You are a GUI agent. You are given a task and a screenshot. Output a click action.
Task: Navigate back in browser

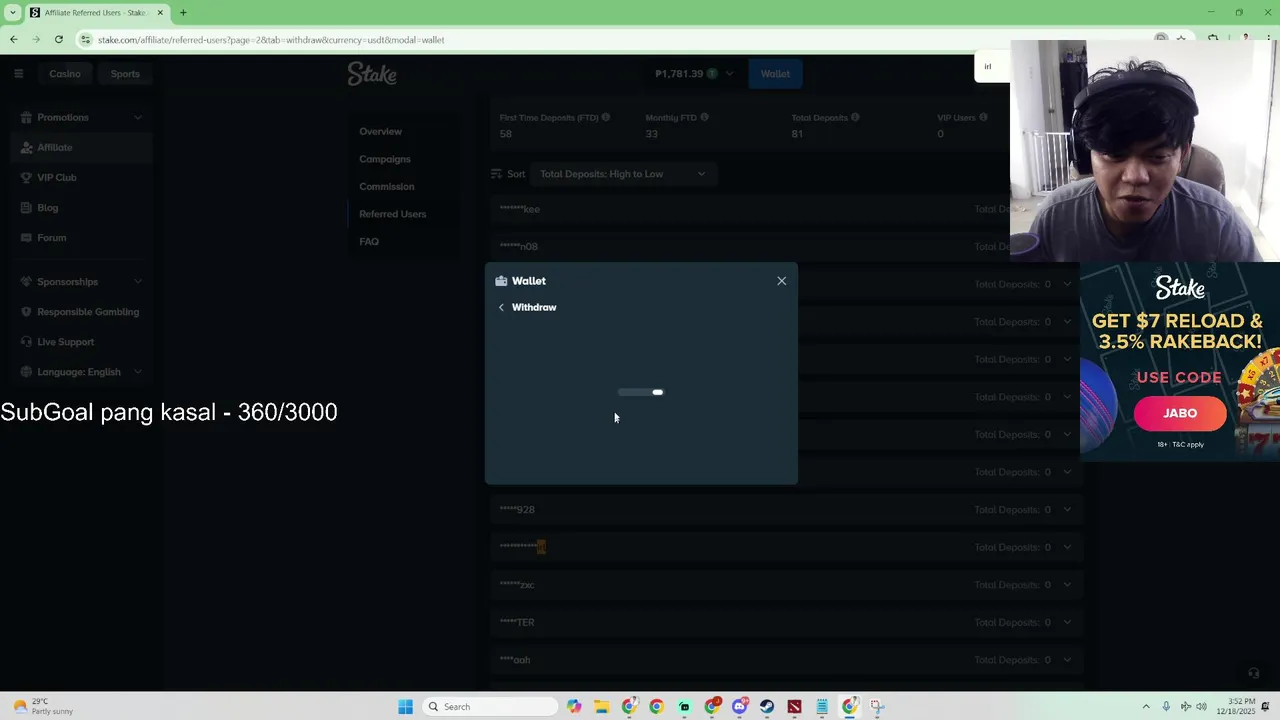point(13,40)
